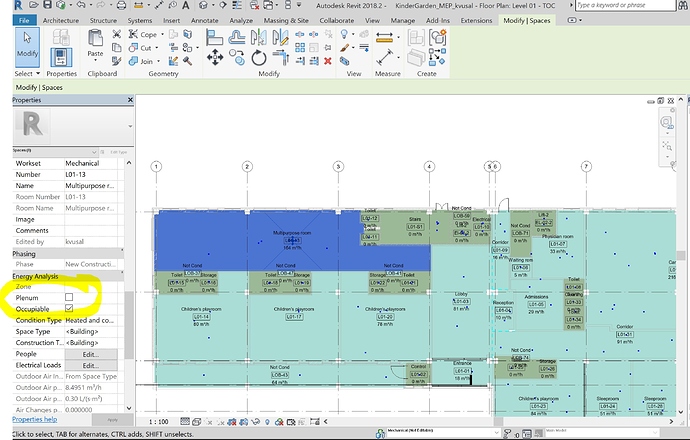The width and height of the screenshot is (690, 440).
Task: Switch to the Analyze tab
Action: pyautogui.click(x=241, y=20)
